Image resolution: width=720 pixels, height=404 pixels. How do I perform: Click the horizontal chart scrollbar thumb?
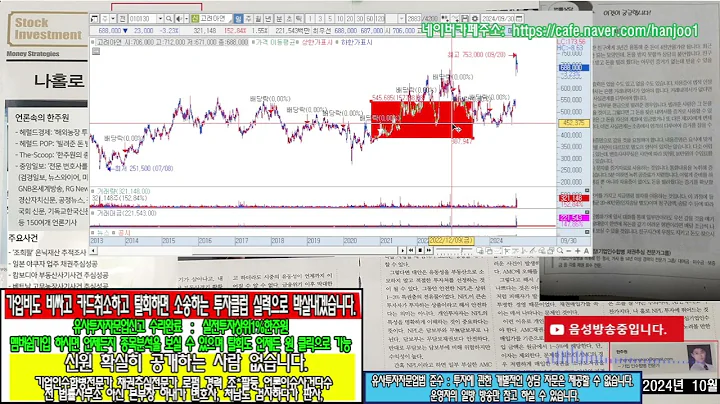coord(296,251)
